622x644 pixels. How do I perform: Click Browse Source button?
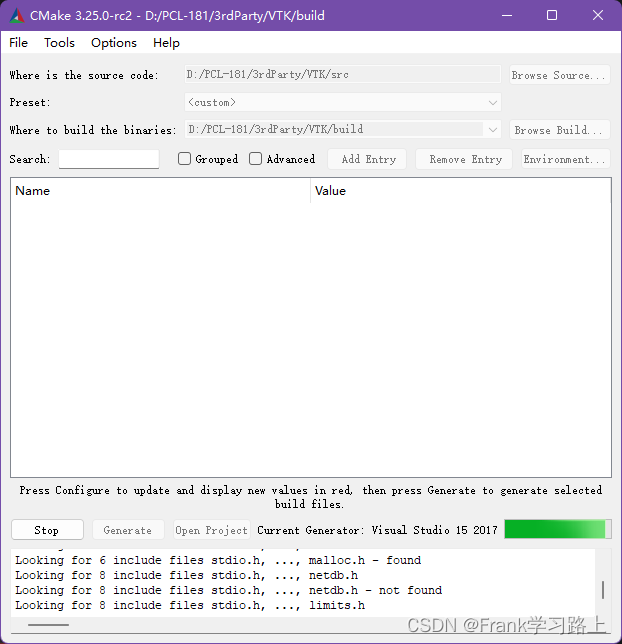pos(560,75)
